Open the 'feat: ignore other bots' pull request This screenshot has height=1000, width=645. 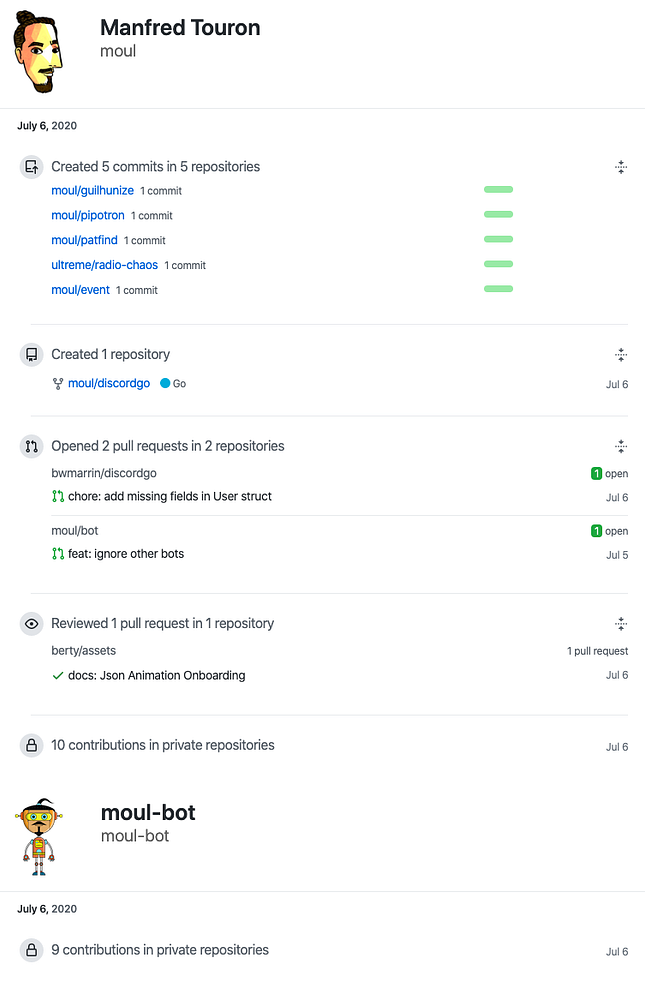[125, 553]
